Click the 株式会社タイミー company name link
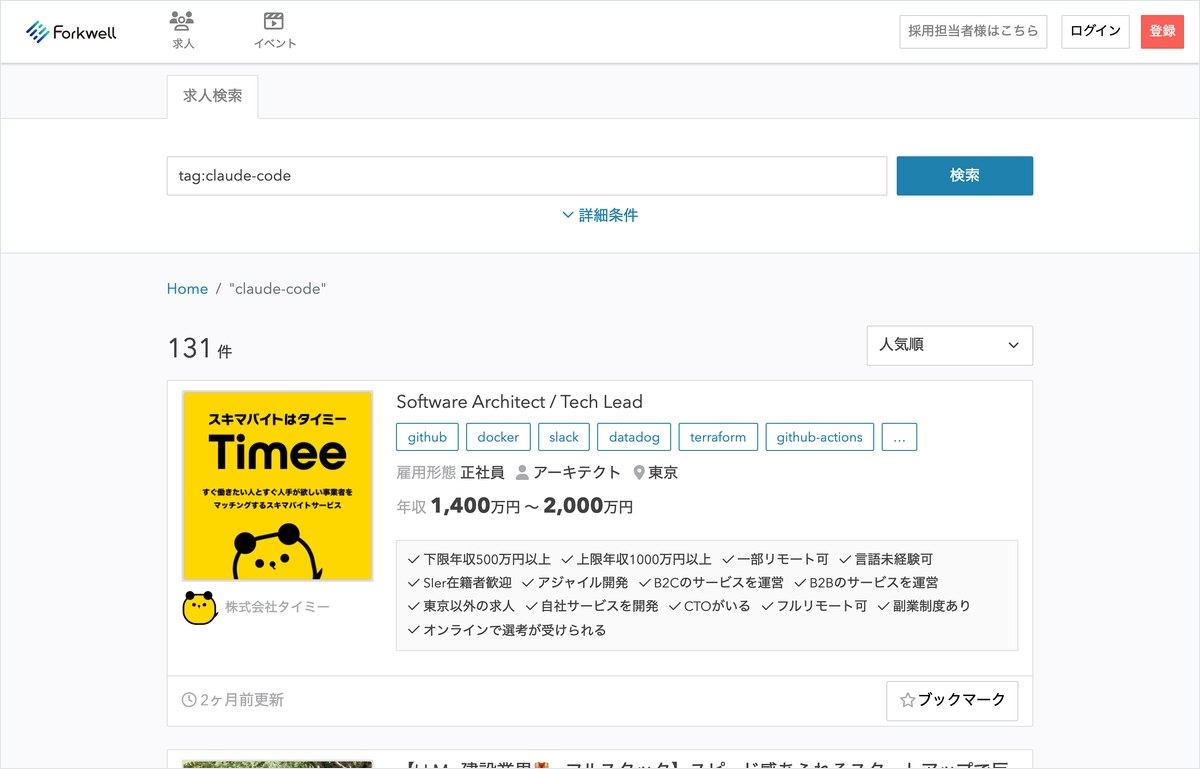 (x=277, y=607)
